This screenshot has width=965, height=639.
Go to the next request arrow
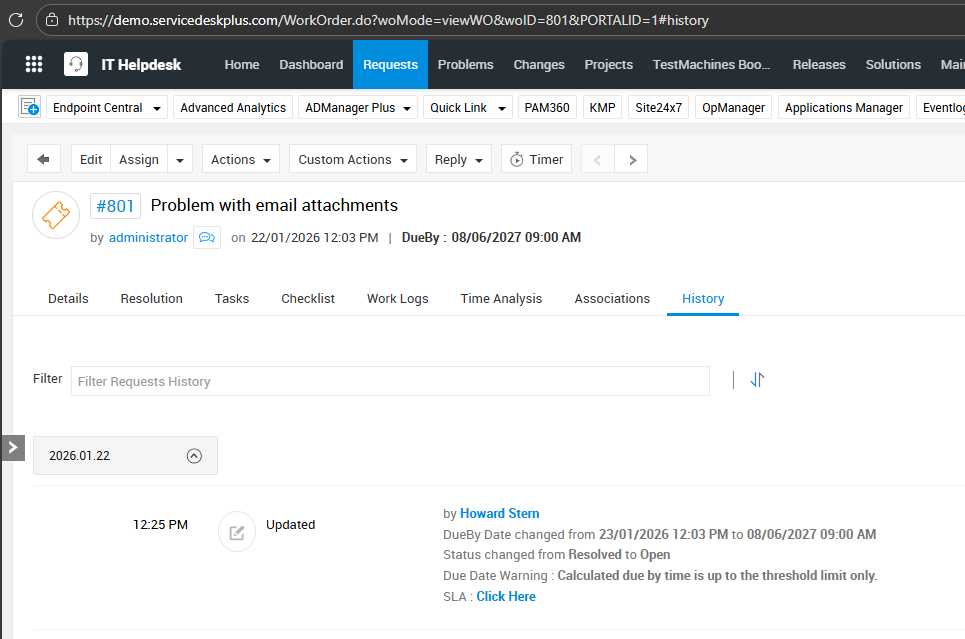tap(631, 160)
